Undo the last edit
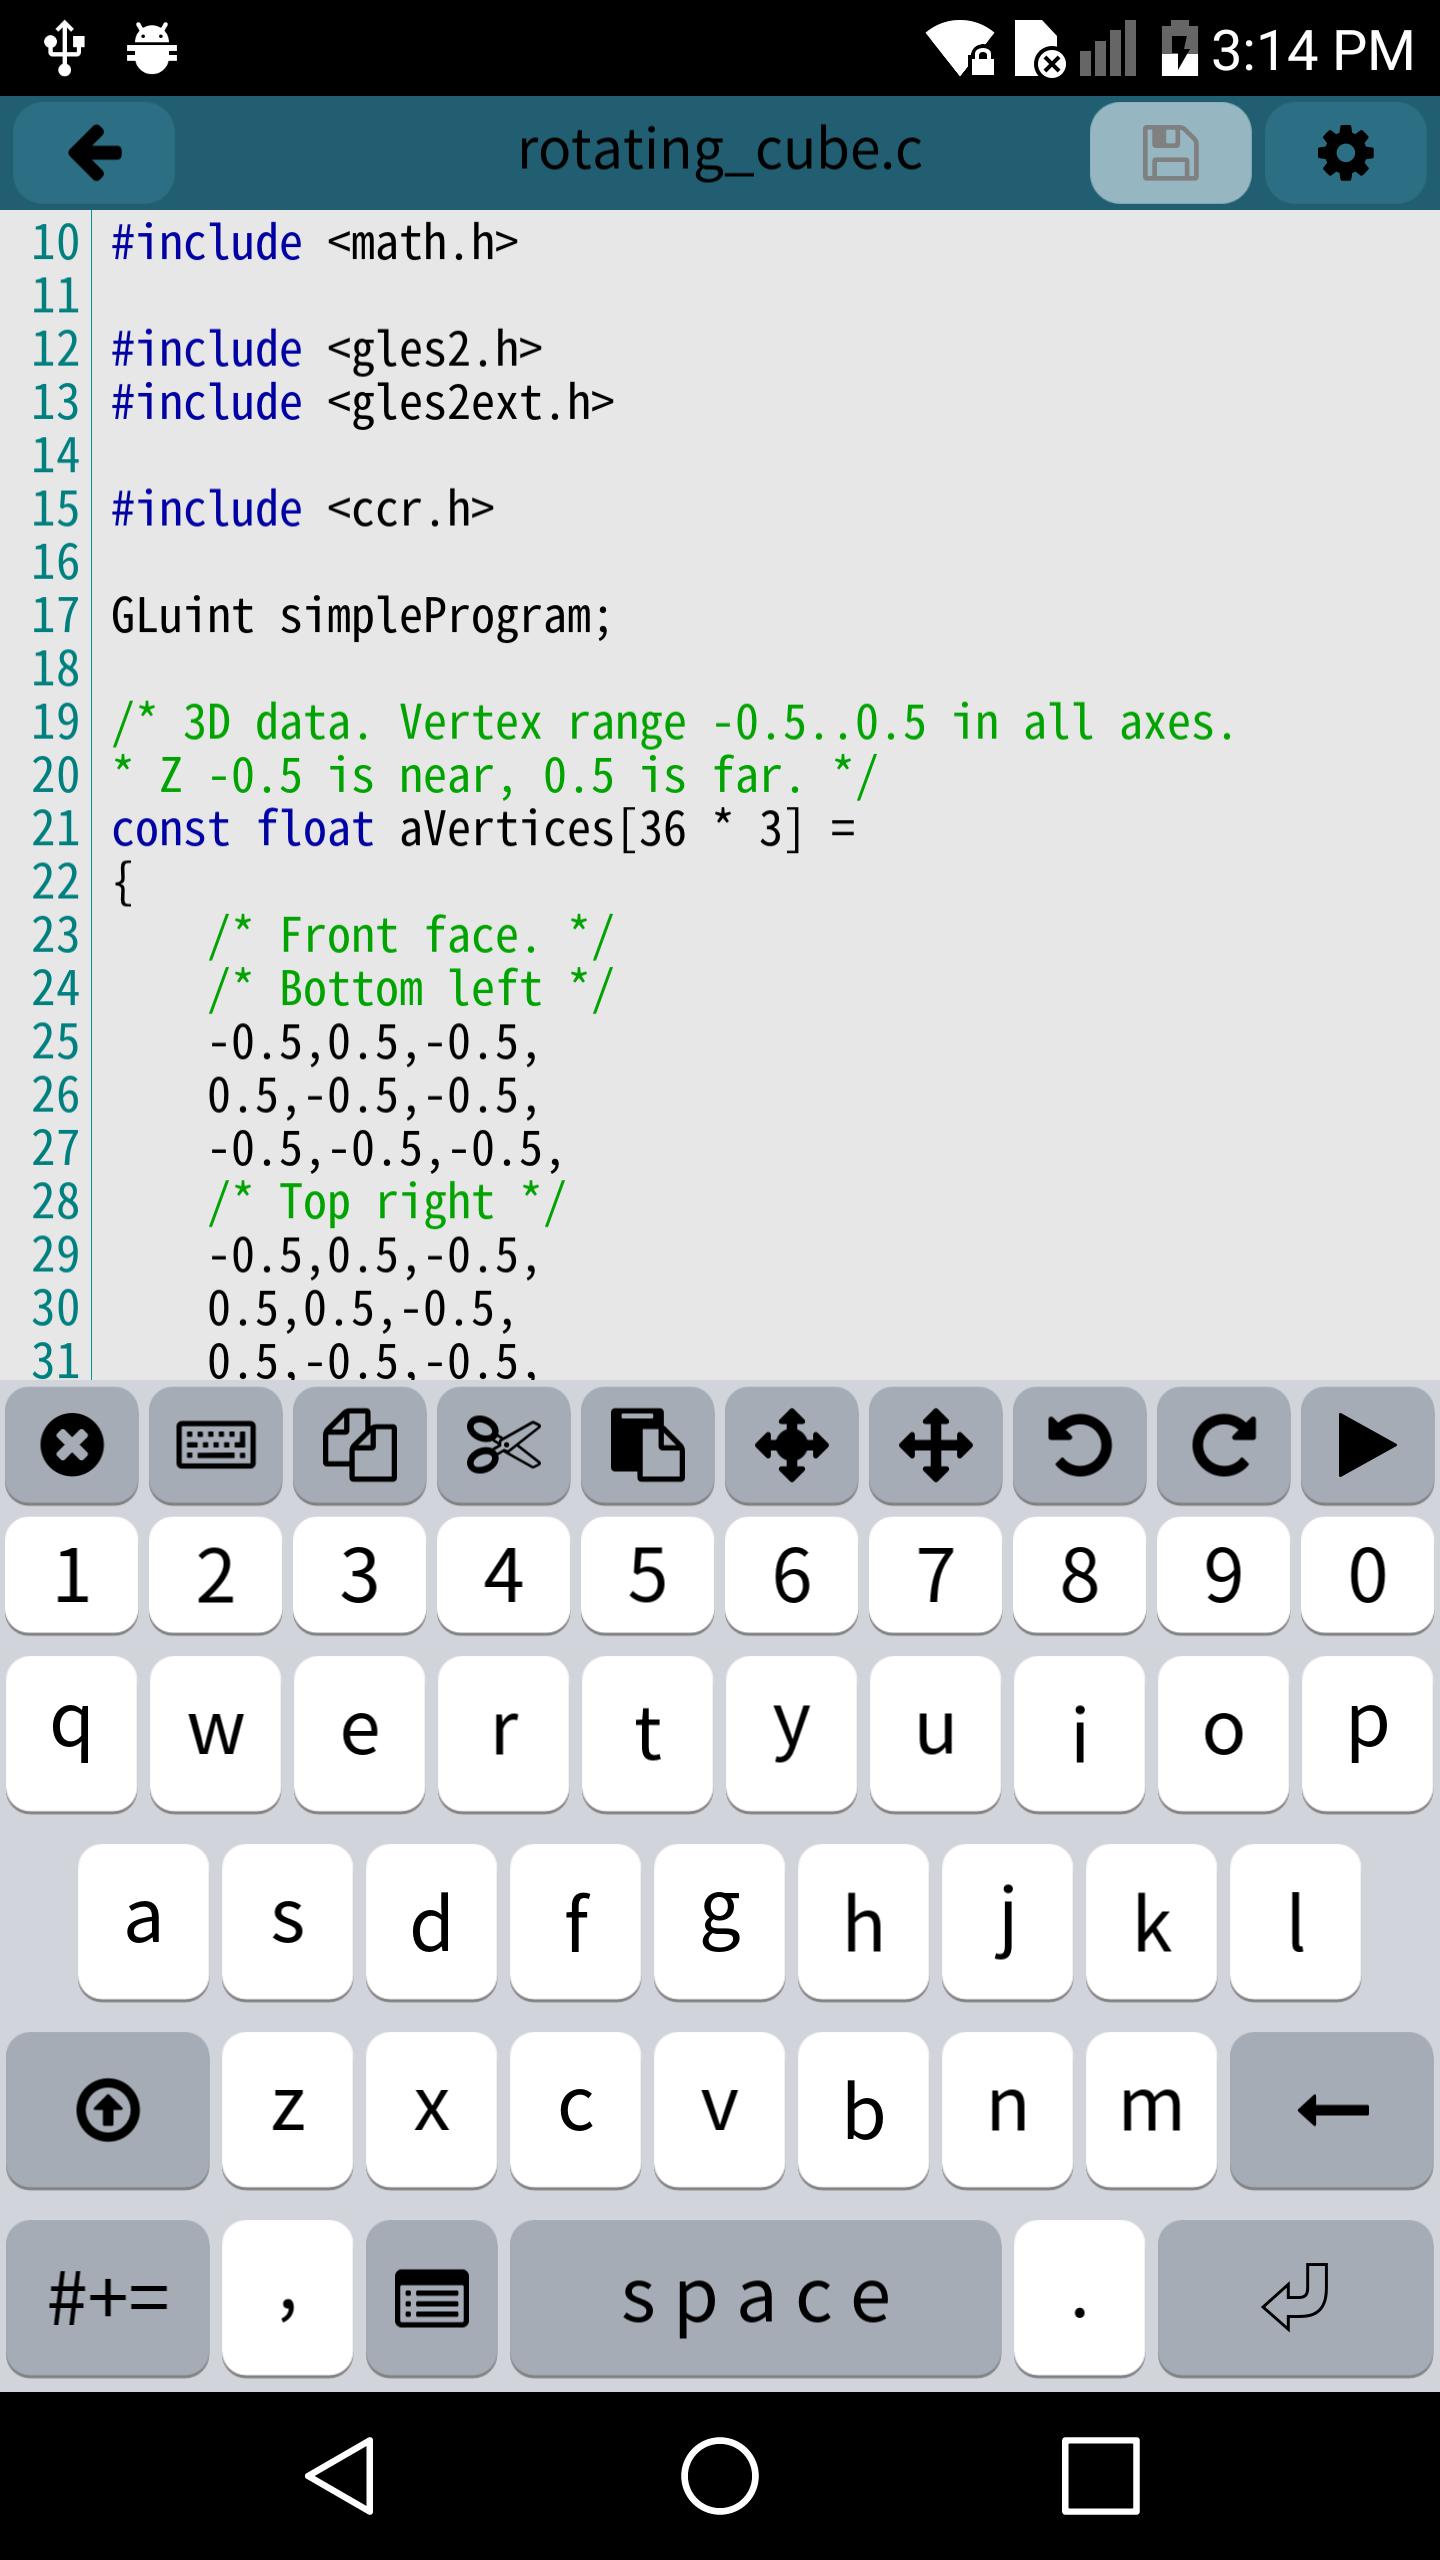This screenshot has height=2560, width=1440. coord(1080,1445)
